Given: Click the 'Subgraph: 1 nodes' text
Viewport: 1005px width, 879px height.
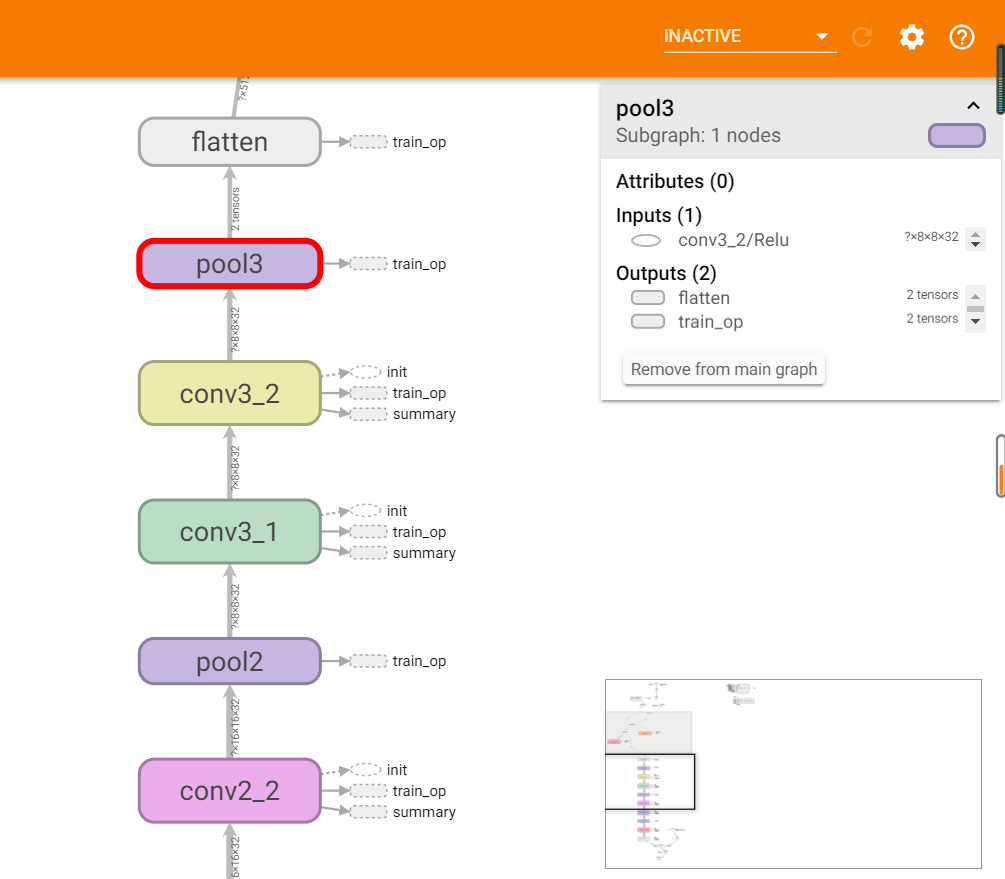Looking at the screenshot, I should 698,135.
